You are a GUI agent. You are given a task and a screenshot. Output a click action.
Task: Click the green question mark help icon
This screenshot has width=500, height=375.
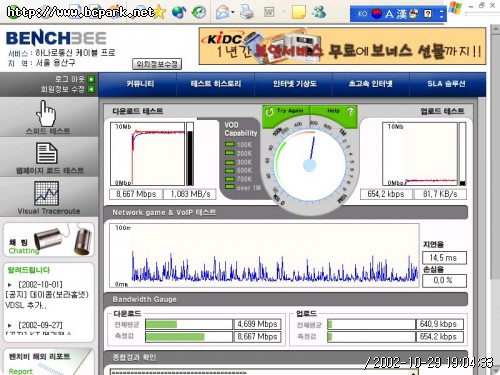(350, 111)
